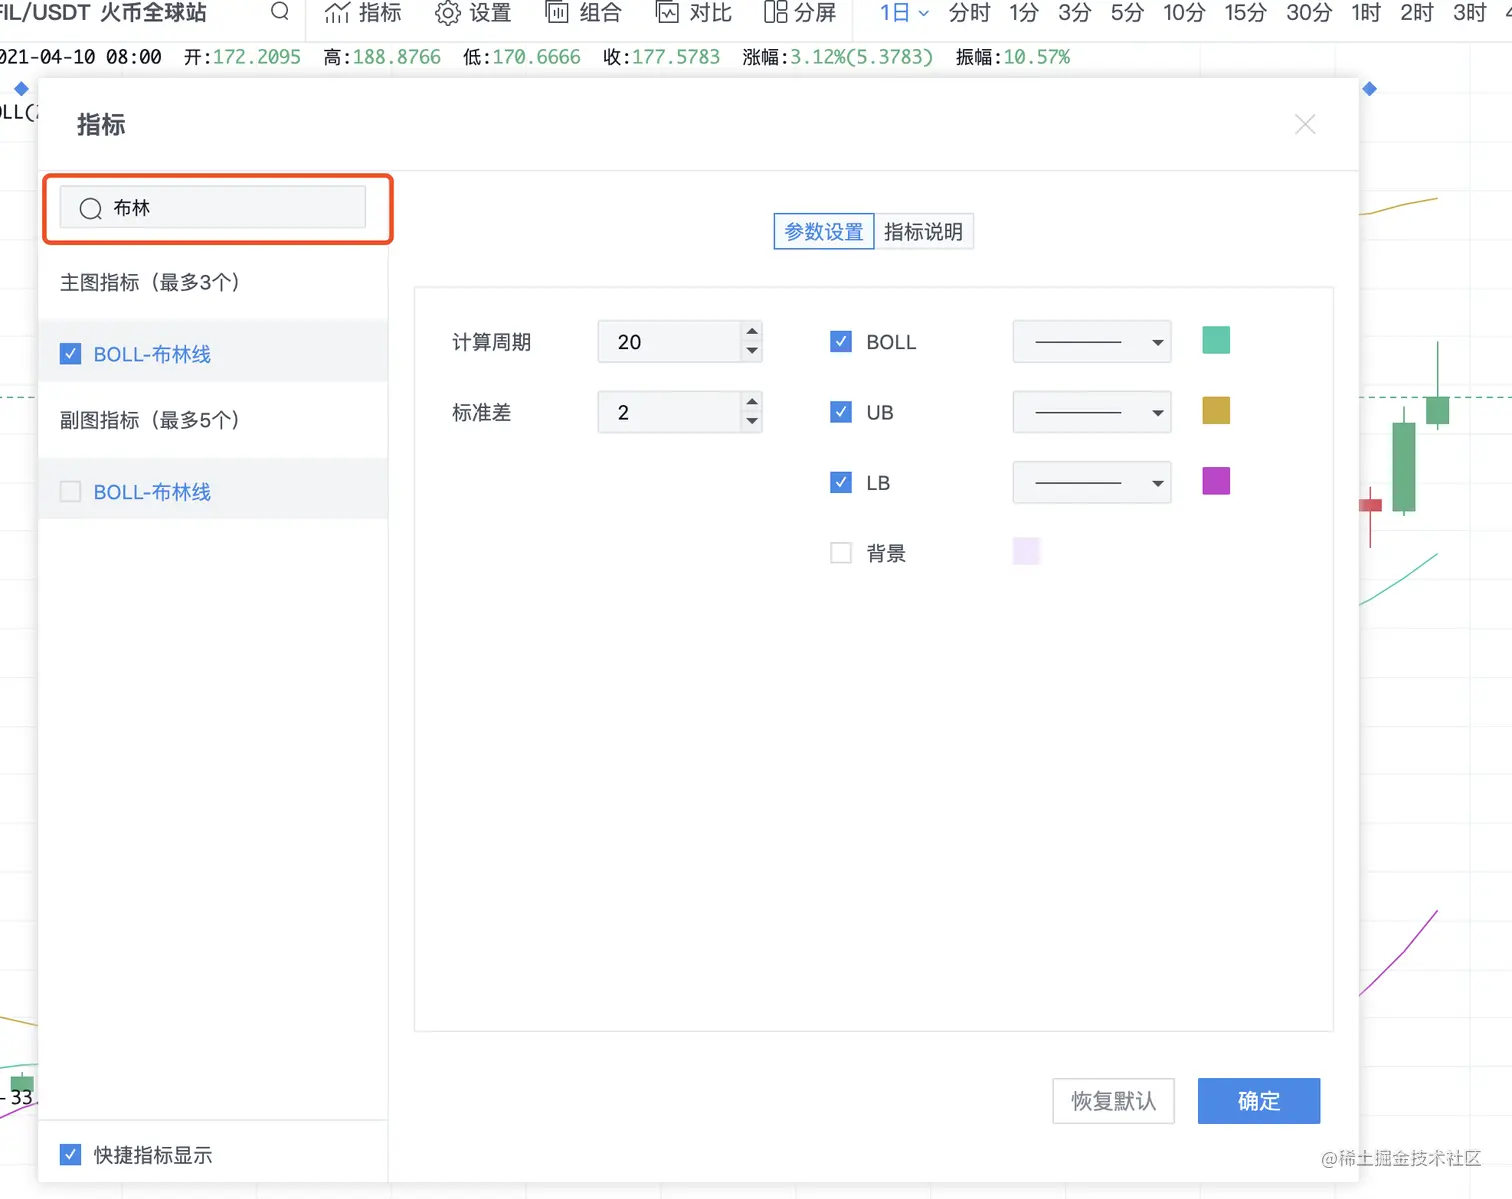Click the search magnifier in the top toolbar
1512x1199 pixels.
pyautogui.click(x=279, y=13)
